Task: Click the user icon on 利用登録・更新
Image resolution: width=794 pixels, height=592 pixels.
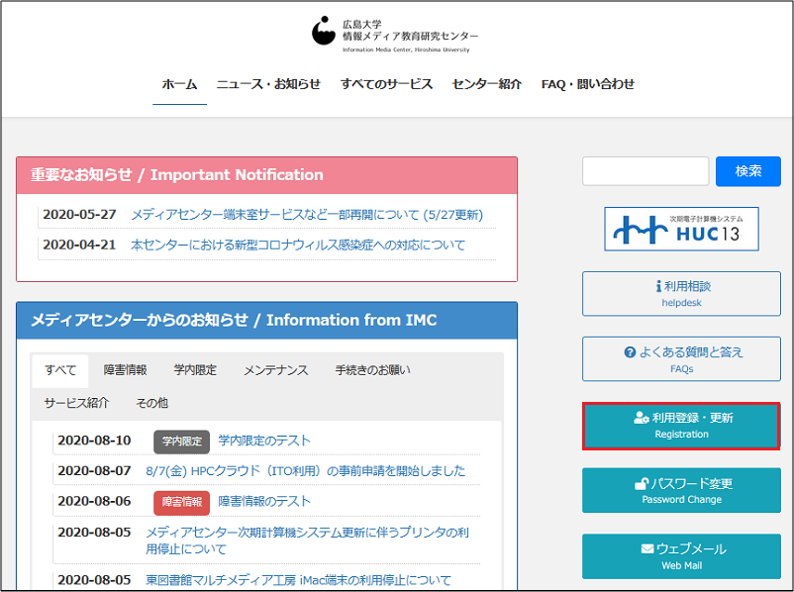Action: 641,418
